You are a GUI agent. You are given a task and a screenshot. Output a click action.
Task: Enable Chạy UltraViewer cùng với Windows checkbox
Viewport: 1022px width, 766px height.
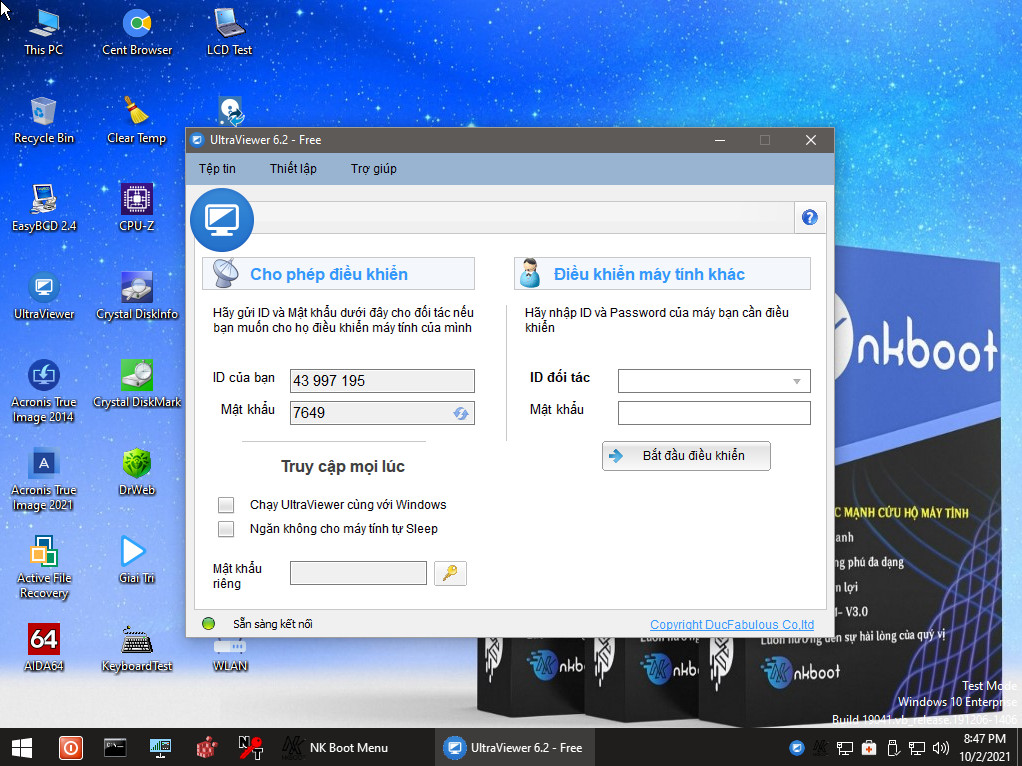click(x=227, y=505)
